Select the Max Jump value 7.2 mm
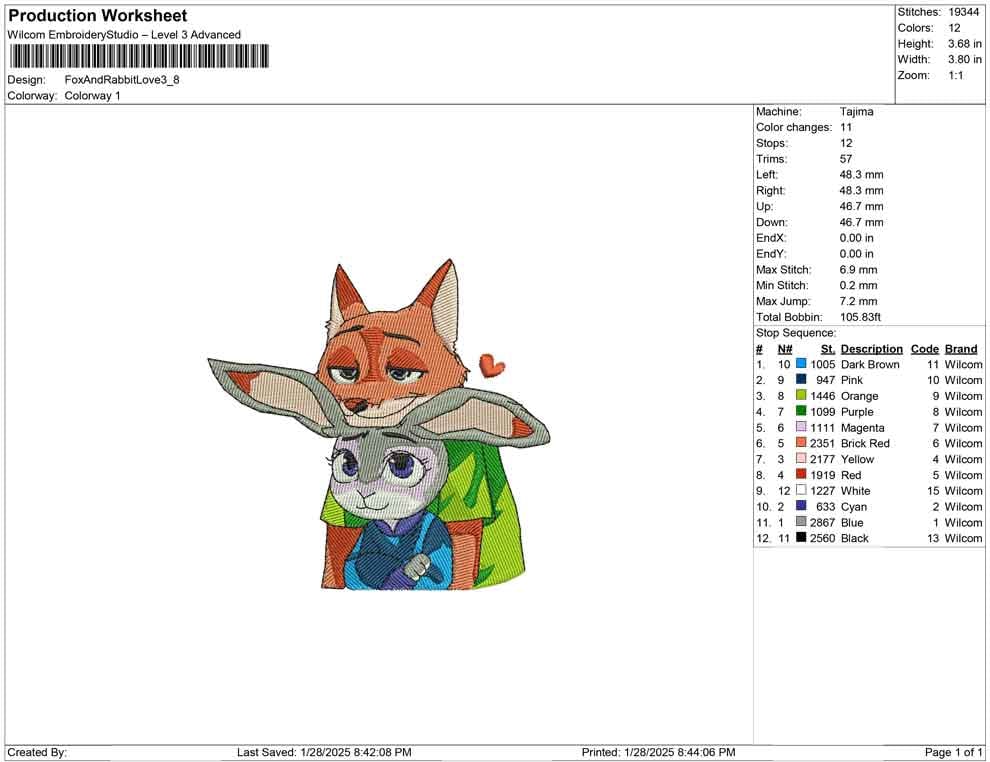The image size is (990, 762). click(x=858, y=301)
